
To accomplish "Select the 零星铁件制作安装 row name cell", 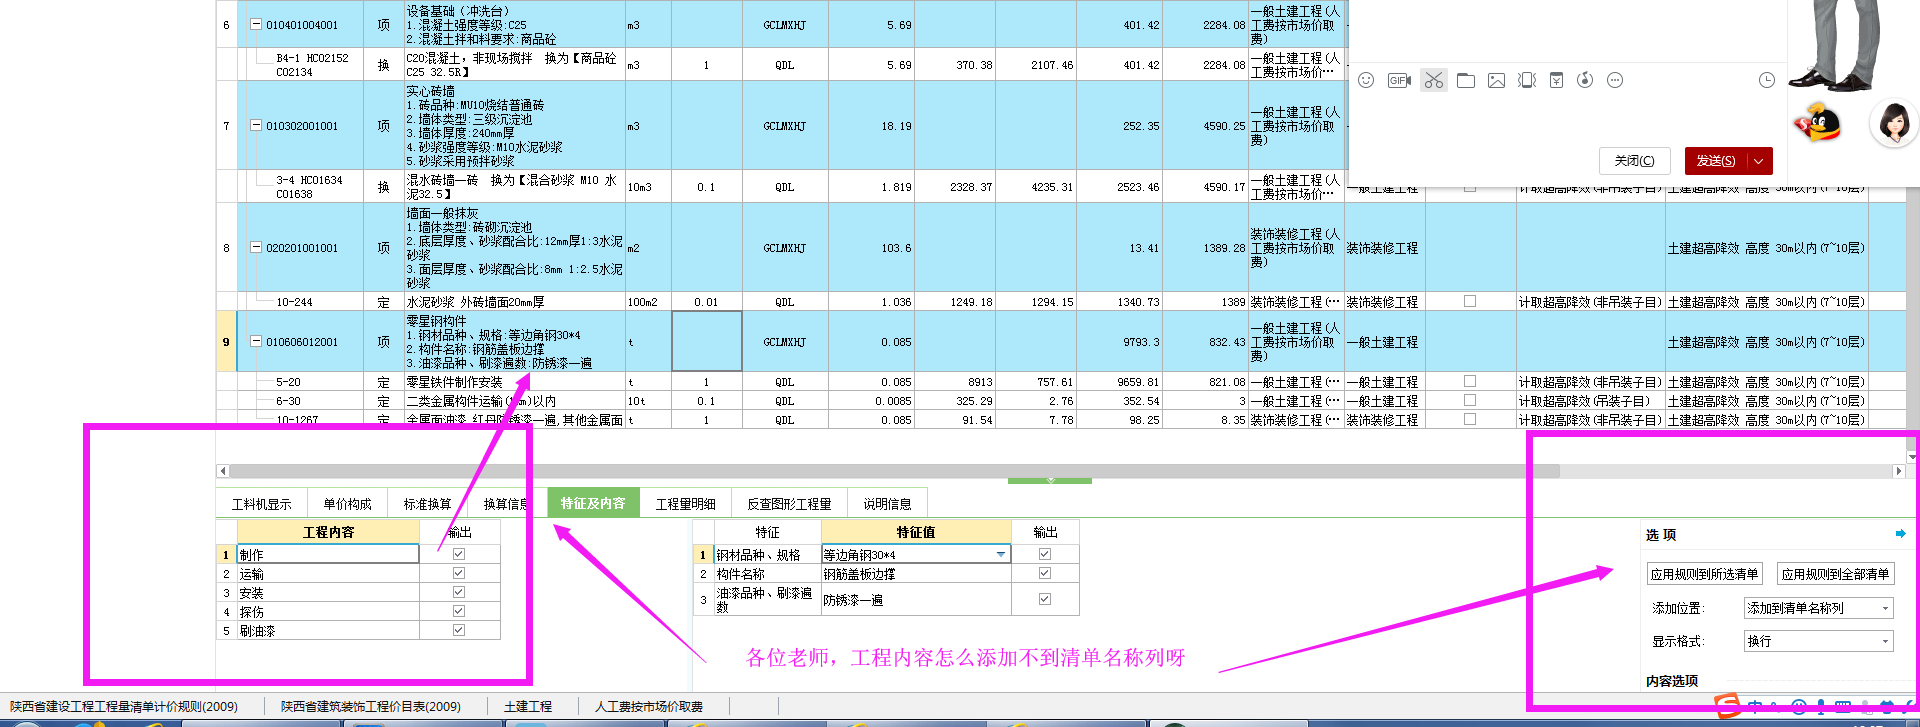I will (x=514, y=382).
